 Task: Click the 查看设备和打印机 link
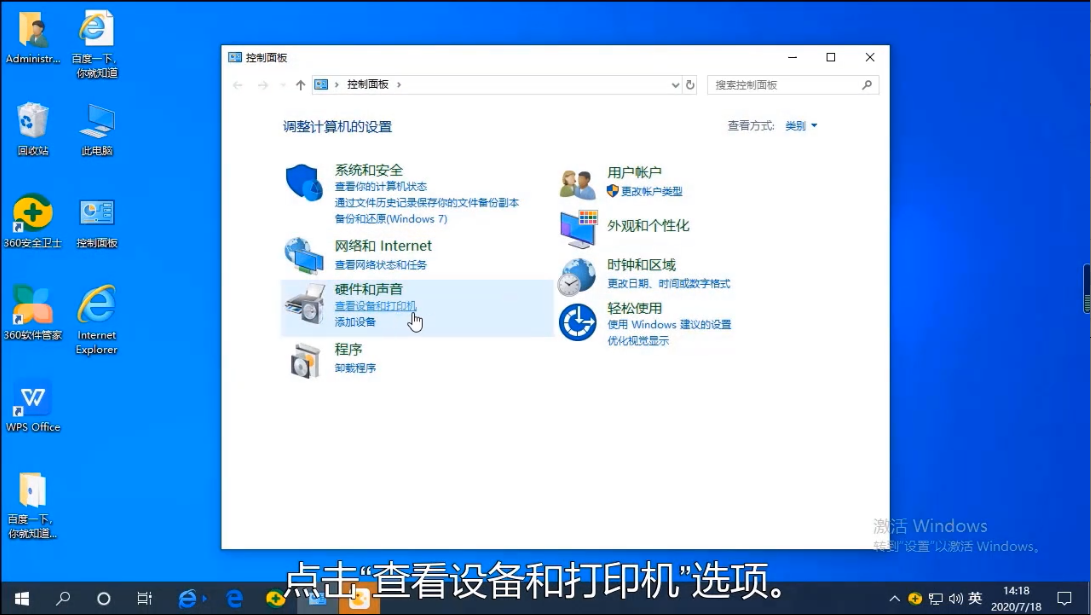pos(375,306)
